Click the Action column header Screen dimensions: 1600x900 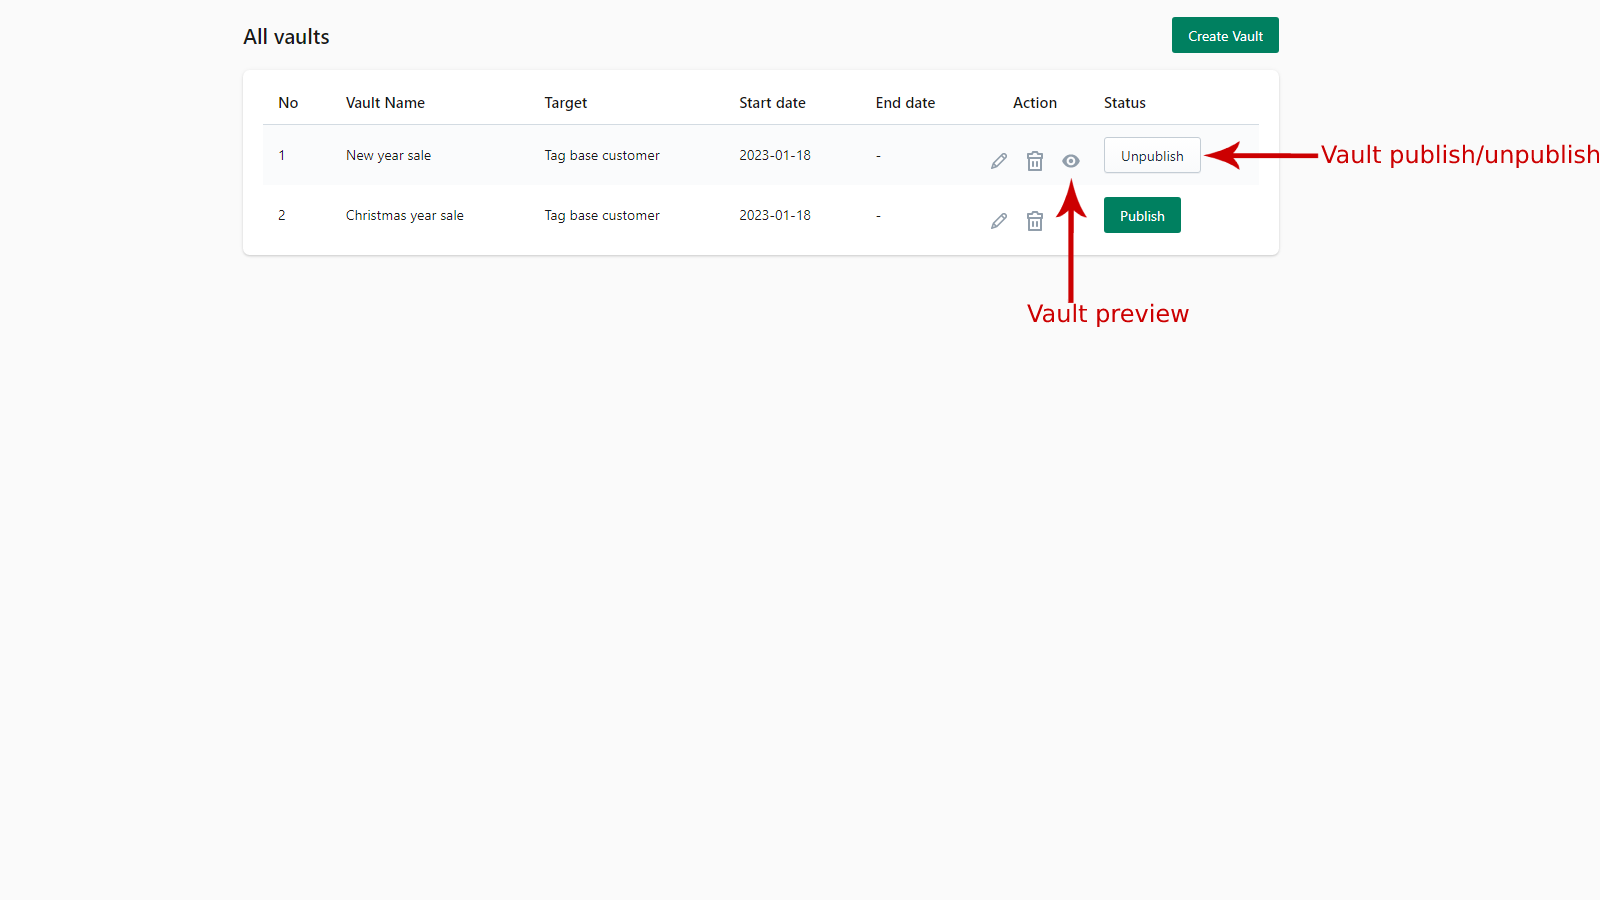1035,103
